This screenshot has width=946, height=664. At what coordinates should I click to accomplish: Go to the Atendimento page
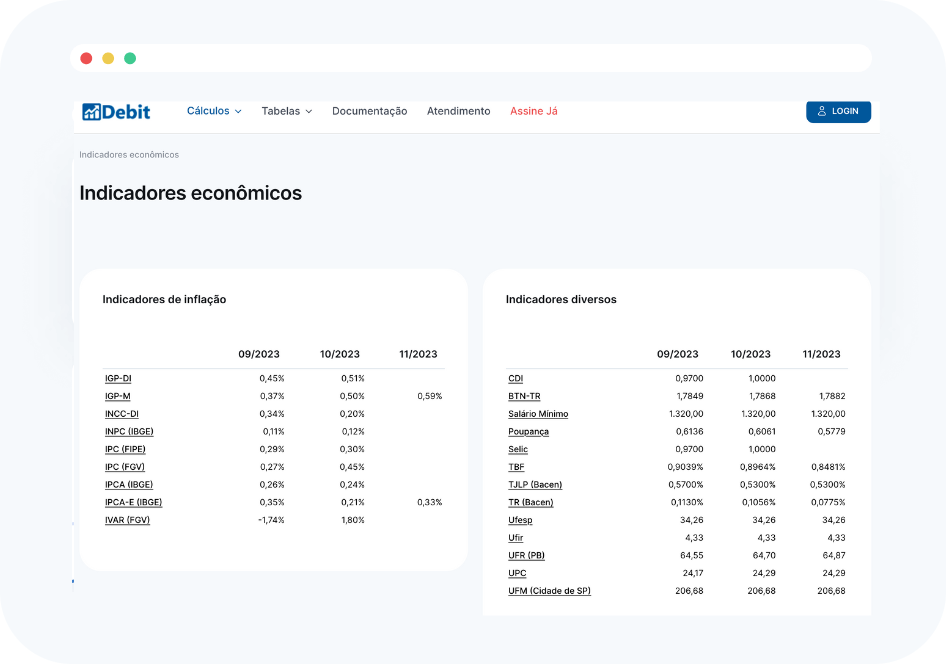(x=458, y=111)
